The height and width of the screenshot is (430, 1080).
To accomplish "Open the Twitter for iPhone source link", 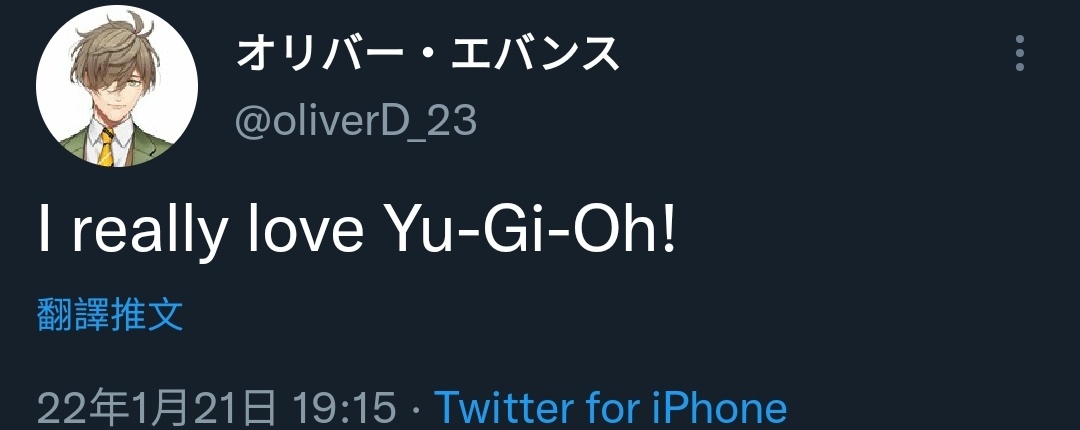I will (x=610, y=408).
